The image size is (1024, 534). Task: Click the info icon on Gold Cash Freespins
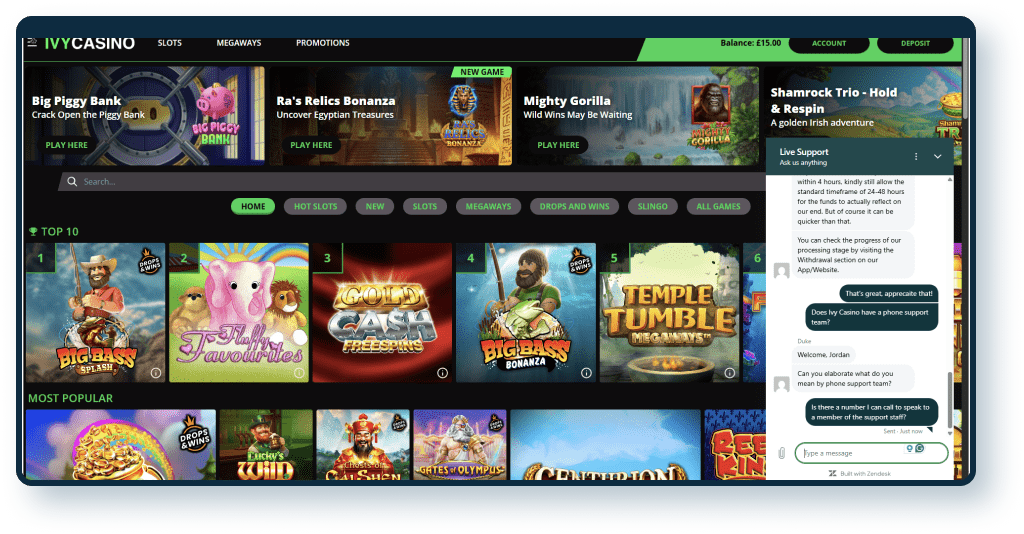[442, 372]
